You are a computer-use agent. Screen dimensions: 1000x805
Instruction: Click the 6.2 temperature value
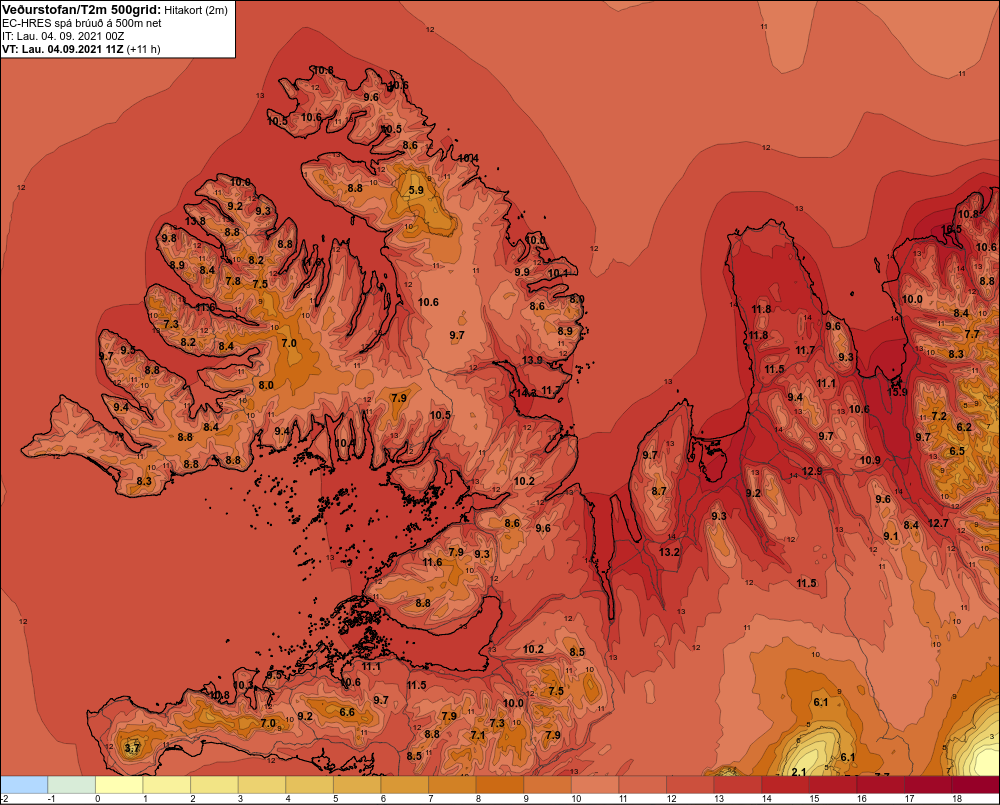[964, 427]
